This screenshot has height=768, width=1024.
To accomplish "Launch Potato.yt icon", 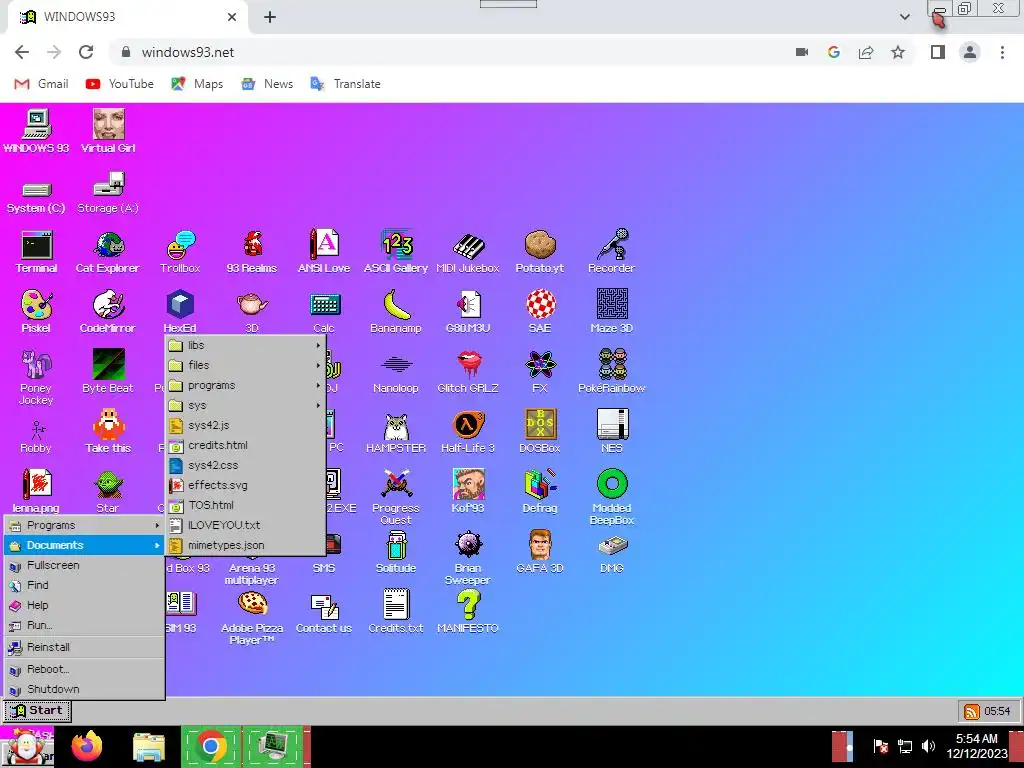I will click(x=539, y=252).
